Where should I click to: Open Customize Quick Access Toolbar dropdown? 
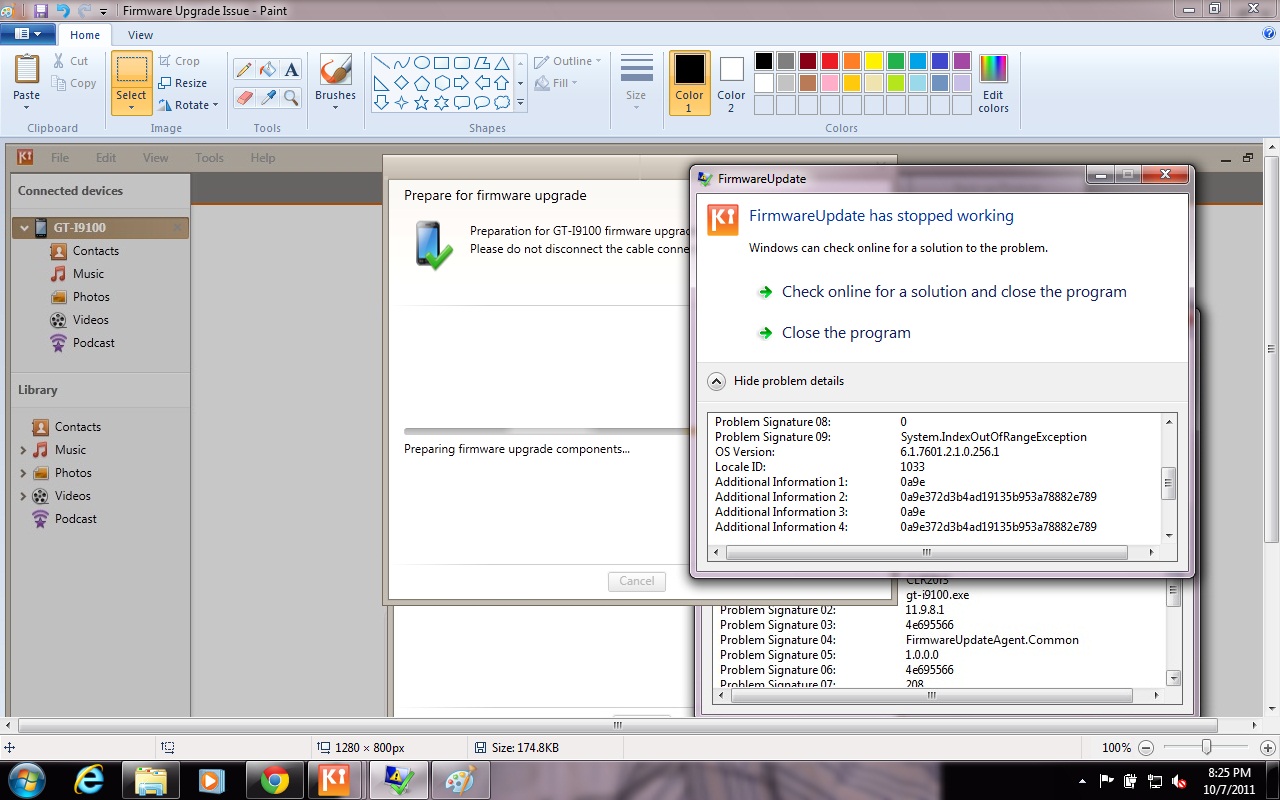point(104,11)
